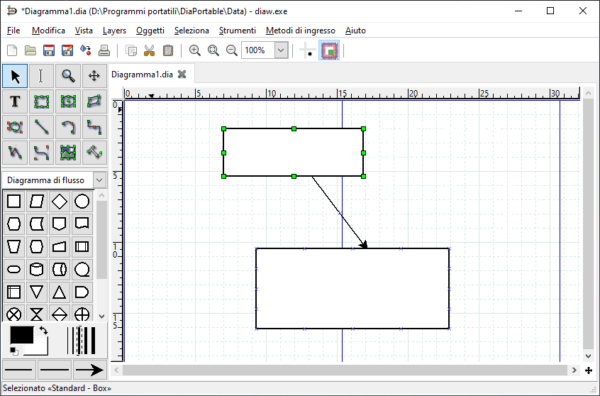Open the Layers menu
Screen dimensions: 600x396
click(x=114, y=31)
